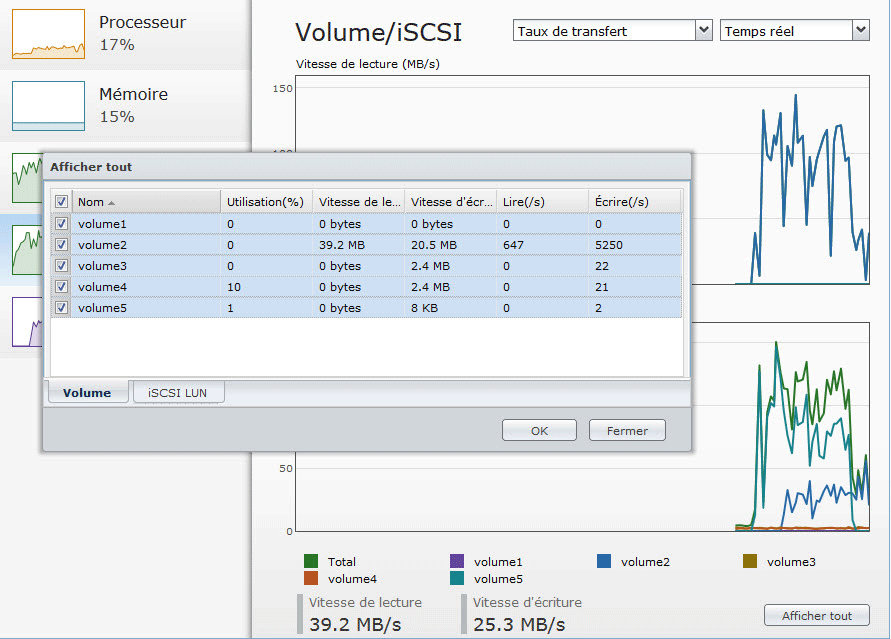Screen dimensions: 891x639
Task: Disable the volume5 checkbox
Action: [61, 308]
